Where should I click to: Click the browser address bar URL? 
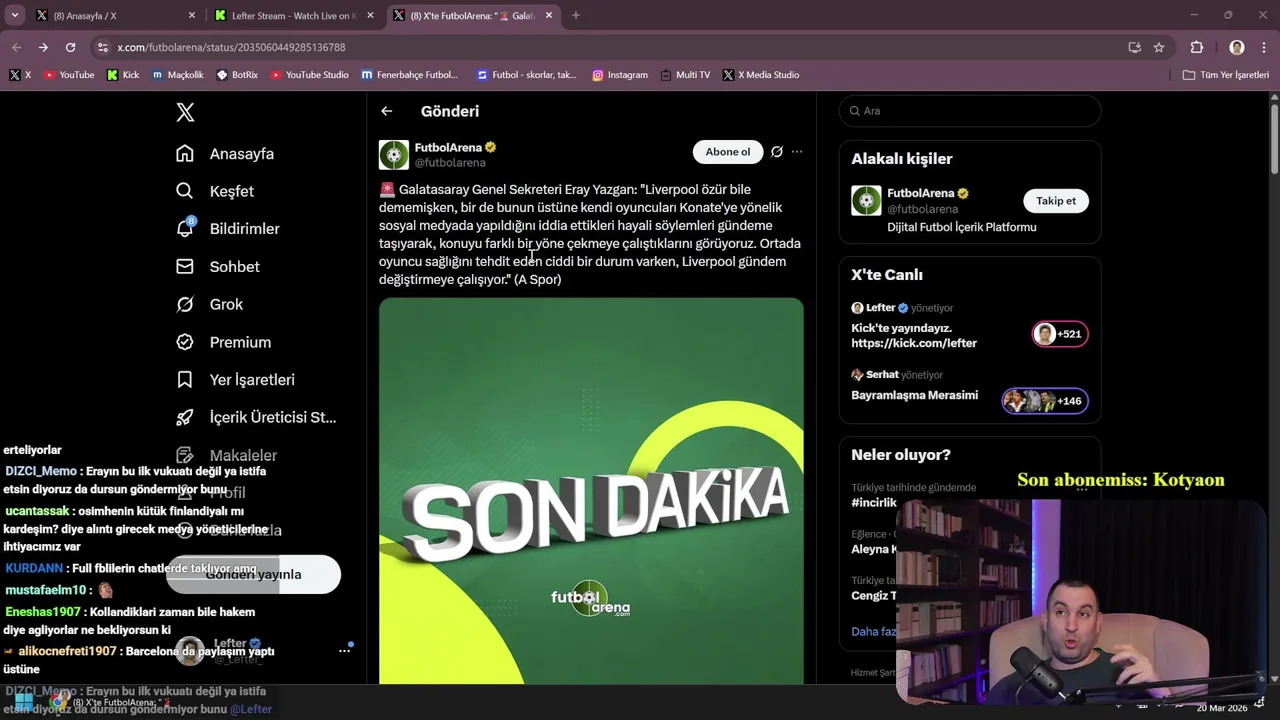pyautogui.click(x=231, y=47)
